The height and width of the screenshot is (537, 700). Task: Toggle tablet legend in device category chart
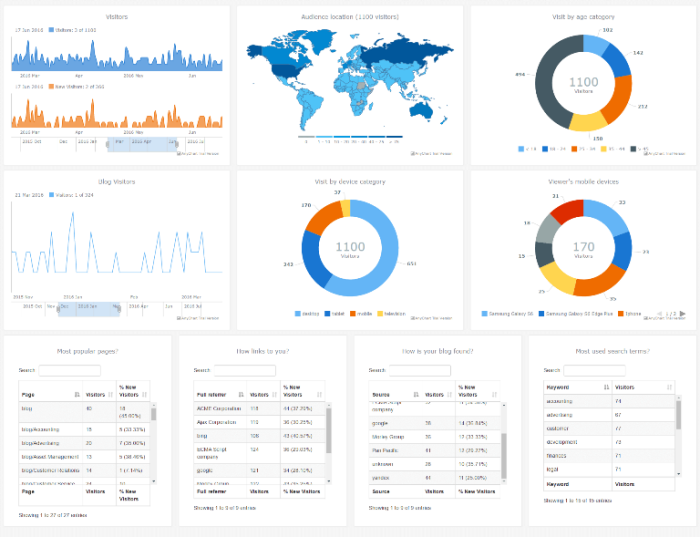[334, 314]
